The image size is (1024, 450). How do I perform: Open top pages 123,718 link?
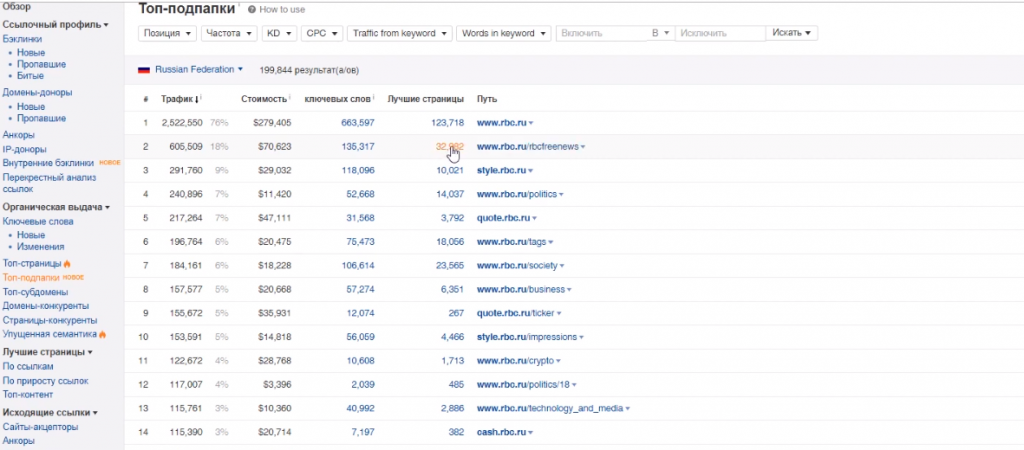tap(447, 123)
